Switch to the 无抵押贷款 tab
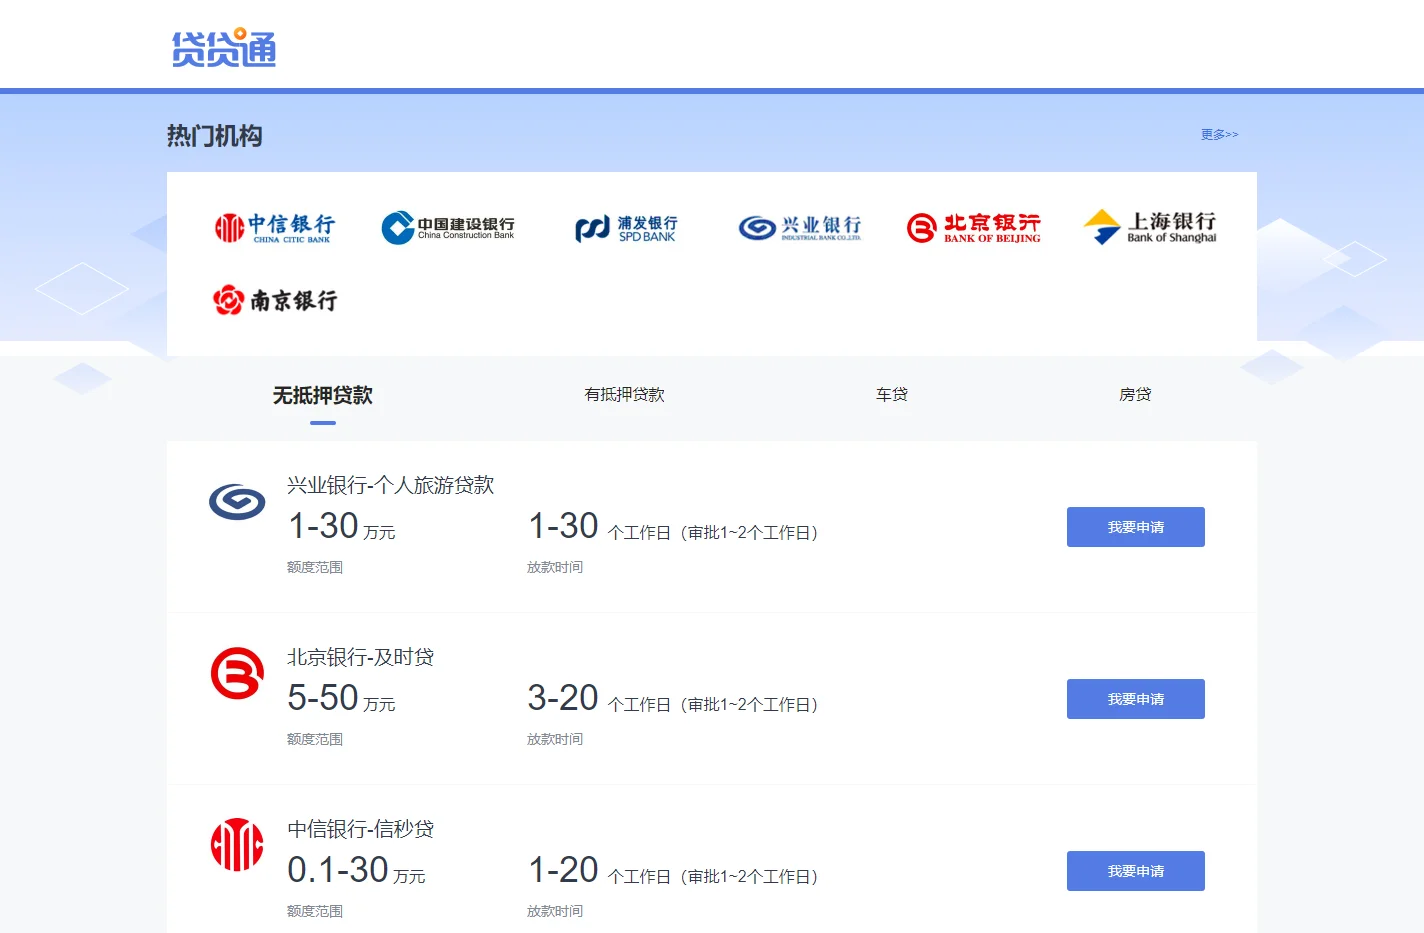Viewport: 1424px width, 933px height. click(x=323, y=395)
